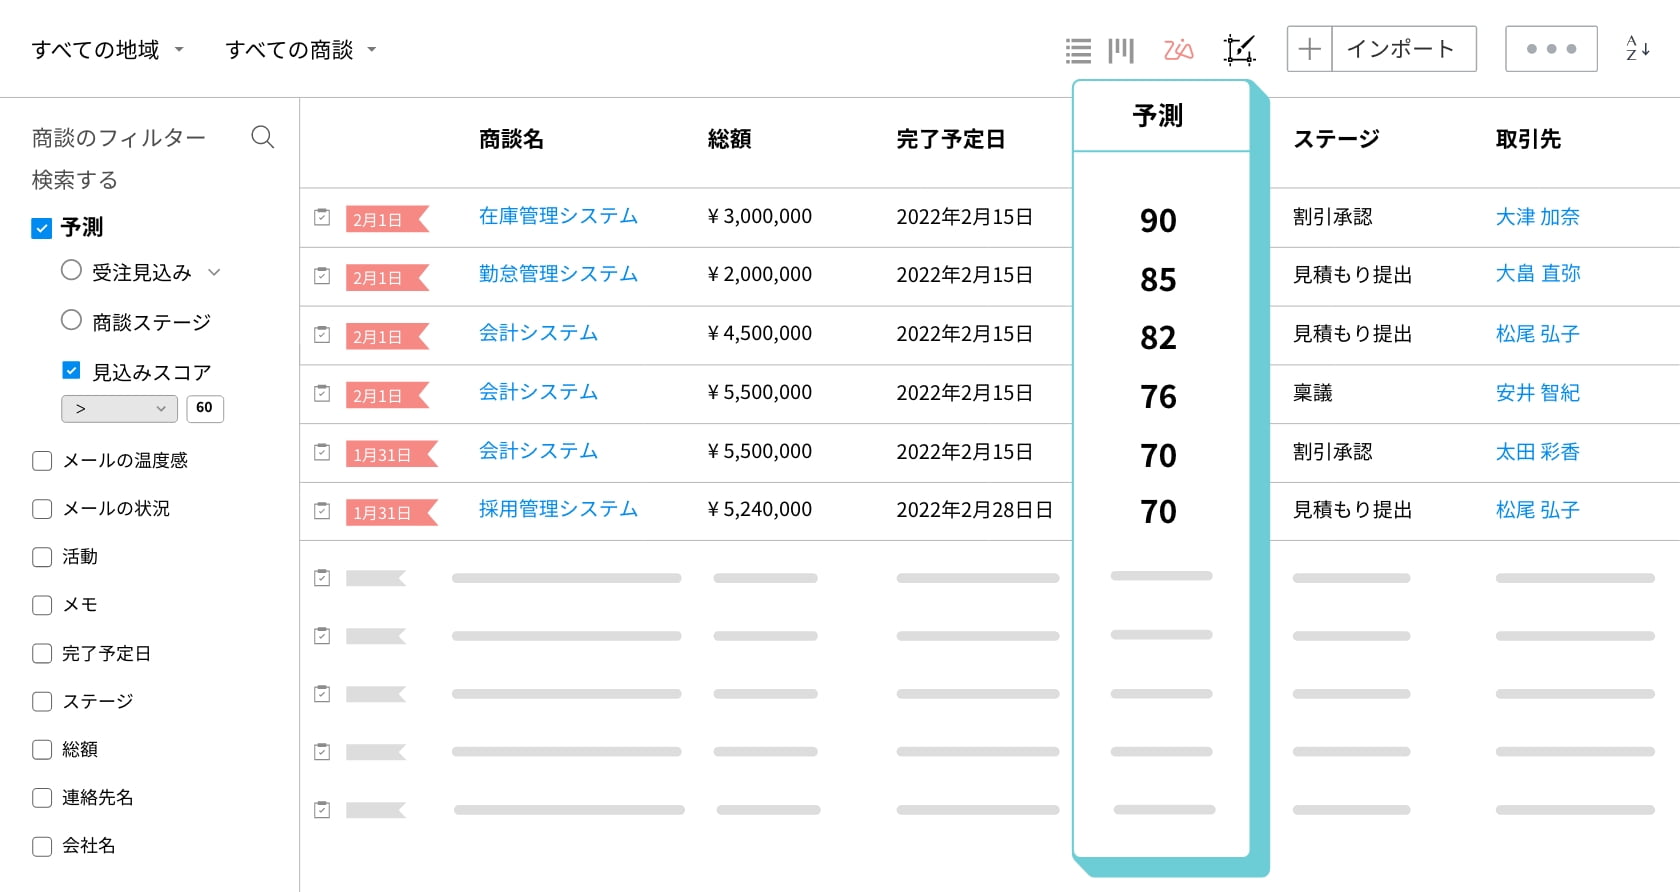Click the インポート button
Image resolution: width=1680 pixels, height=892 pixels.
tap(1402, 49)
